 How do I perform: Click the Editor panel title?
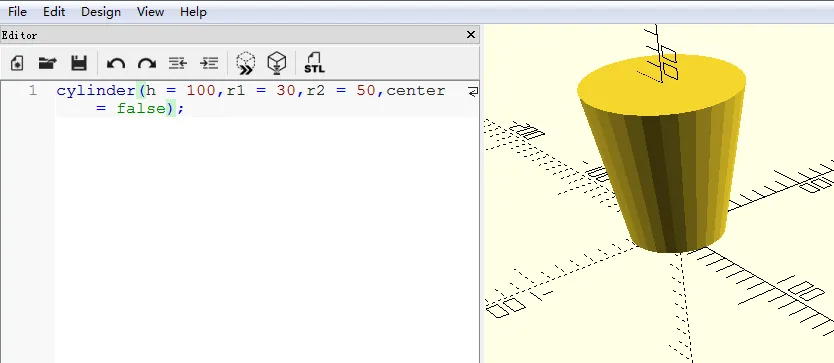[x=19, y=35]
